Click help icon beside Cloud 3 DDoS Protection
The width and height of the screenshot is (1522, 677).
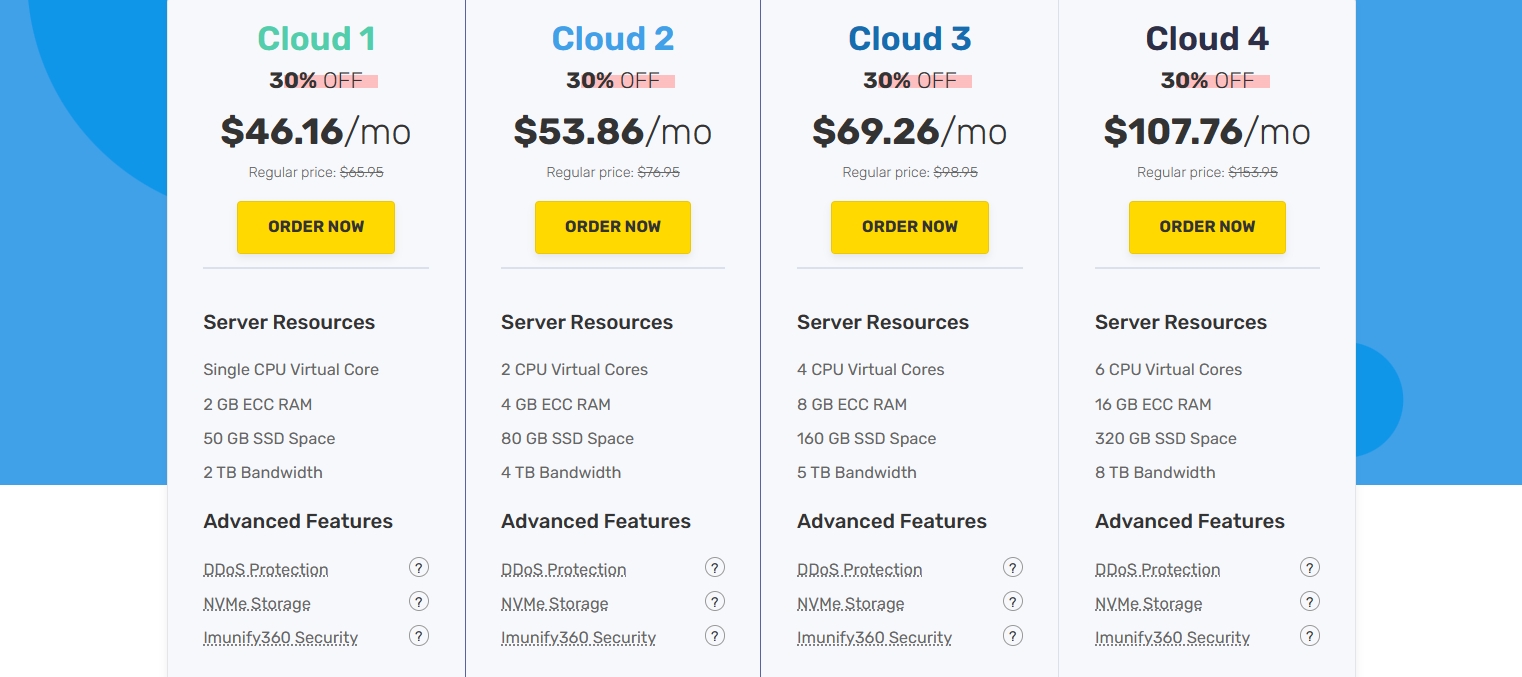(1013, 568)
